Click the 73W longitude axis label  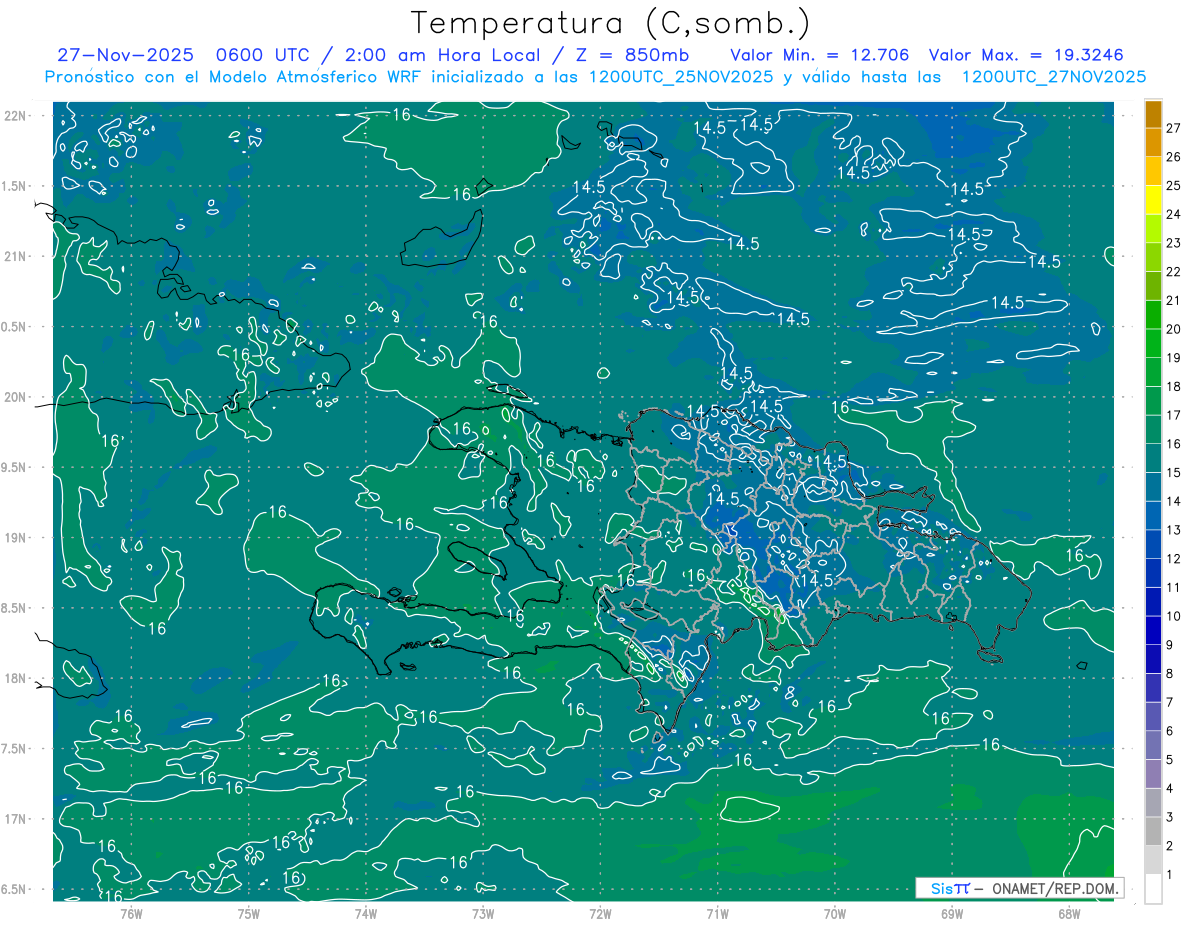483,913
